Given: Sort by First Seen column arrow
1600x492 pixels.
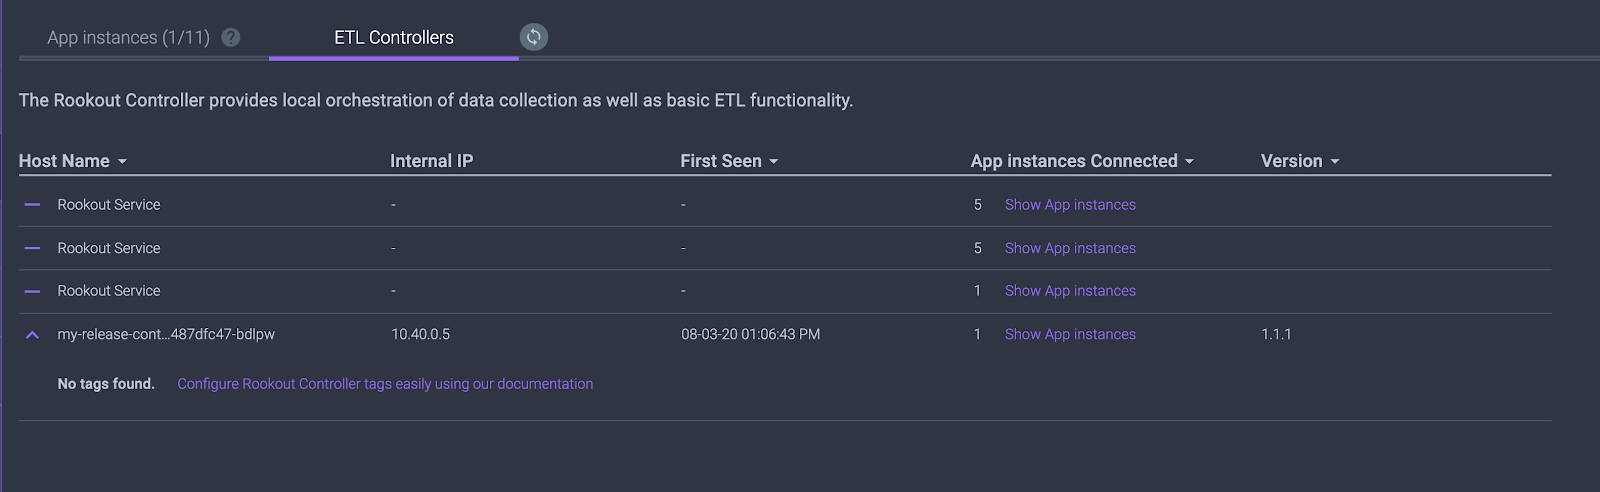Looking at the screenshot, I should point(774,162).
